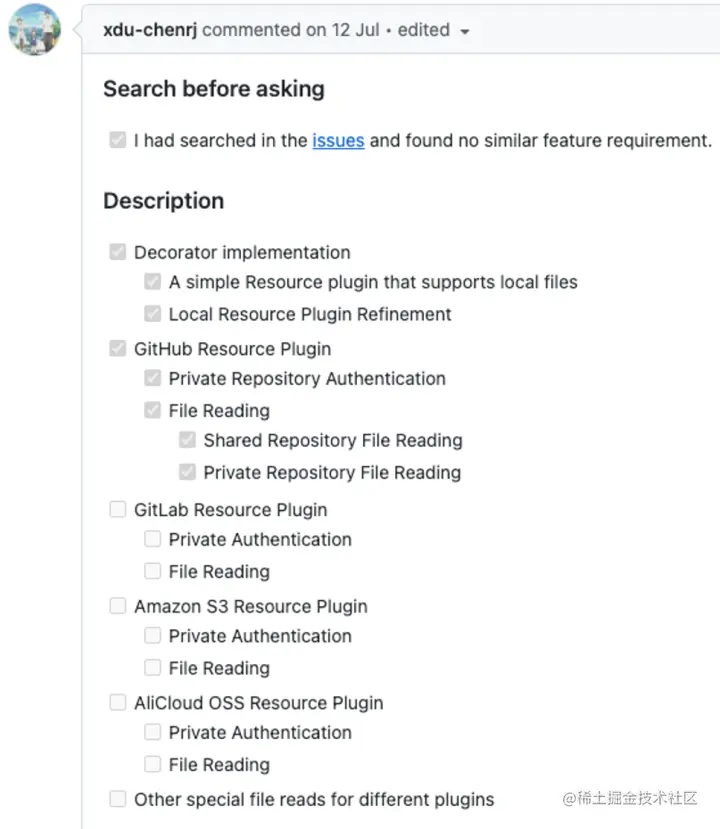Click the xdu-chenrj user avatar

[34, 30]
